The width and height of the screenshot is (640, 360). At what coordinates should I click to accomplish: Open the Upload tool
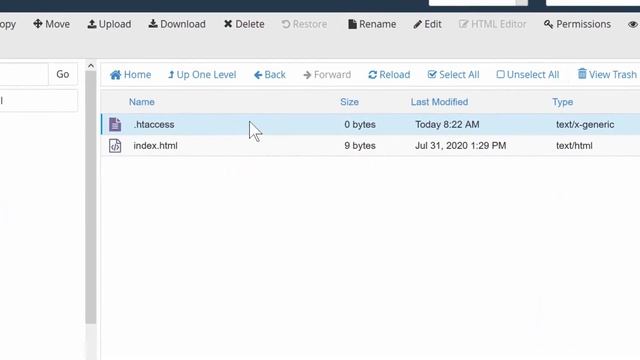point(109,24)
